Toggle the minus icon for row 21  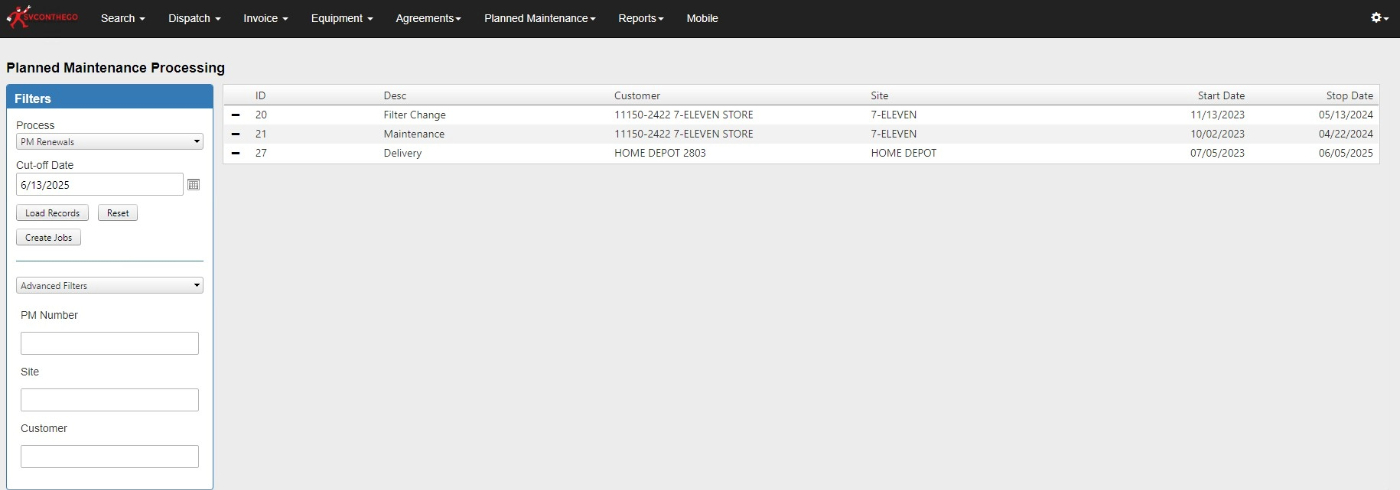[236, 134]
